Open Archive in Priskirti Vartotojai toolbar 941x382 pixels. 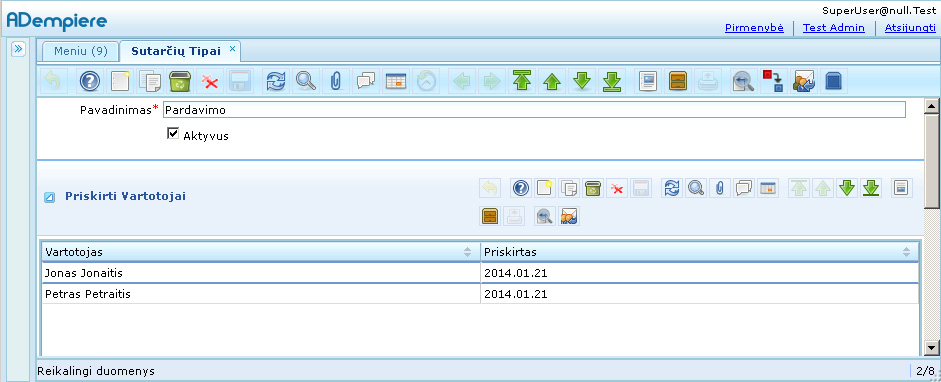[x=490, y=216]
